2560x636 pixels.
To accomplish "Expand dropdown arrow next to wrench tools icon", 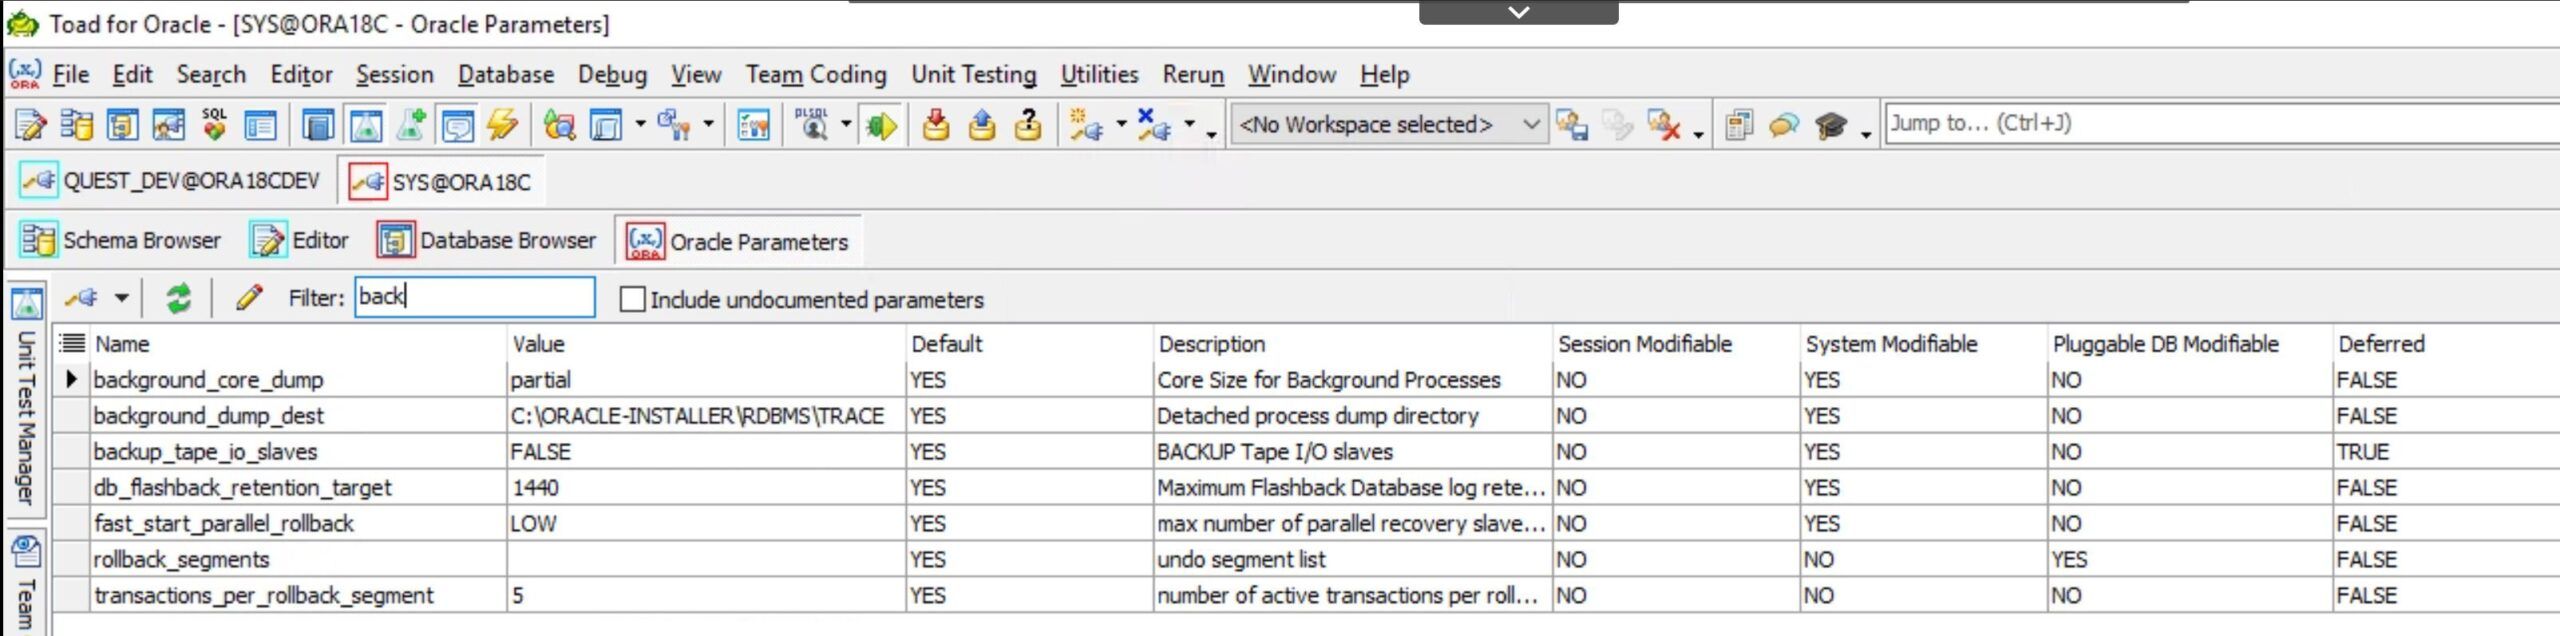I will [708, 125].
